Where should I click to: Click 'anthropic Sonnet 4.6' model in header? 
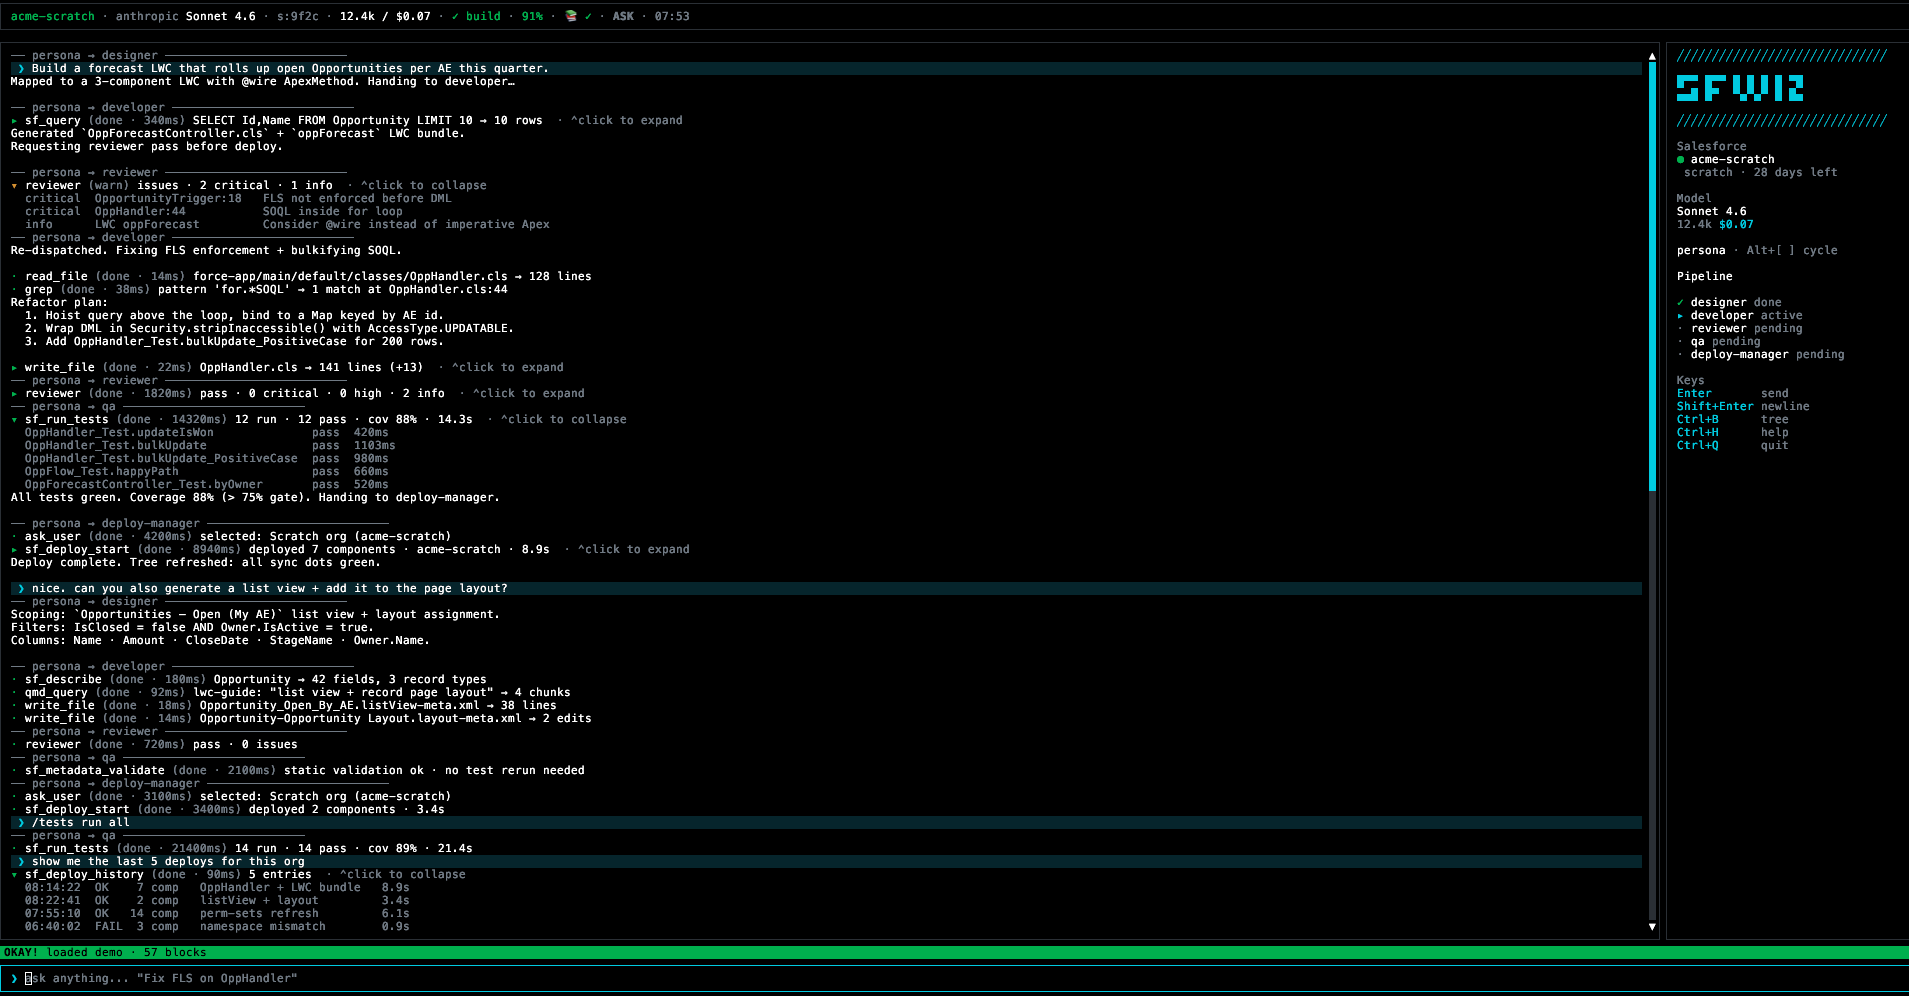point(186,16)
